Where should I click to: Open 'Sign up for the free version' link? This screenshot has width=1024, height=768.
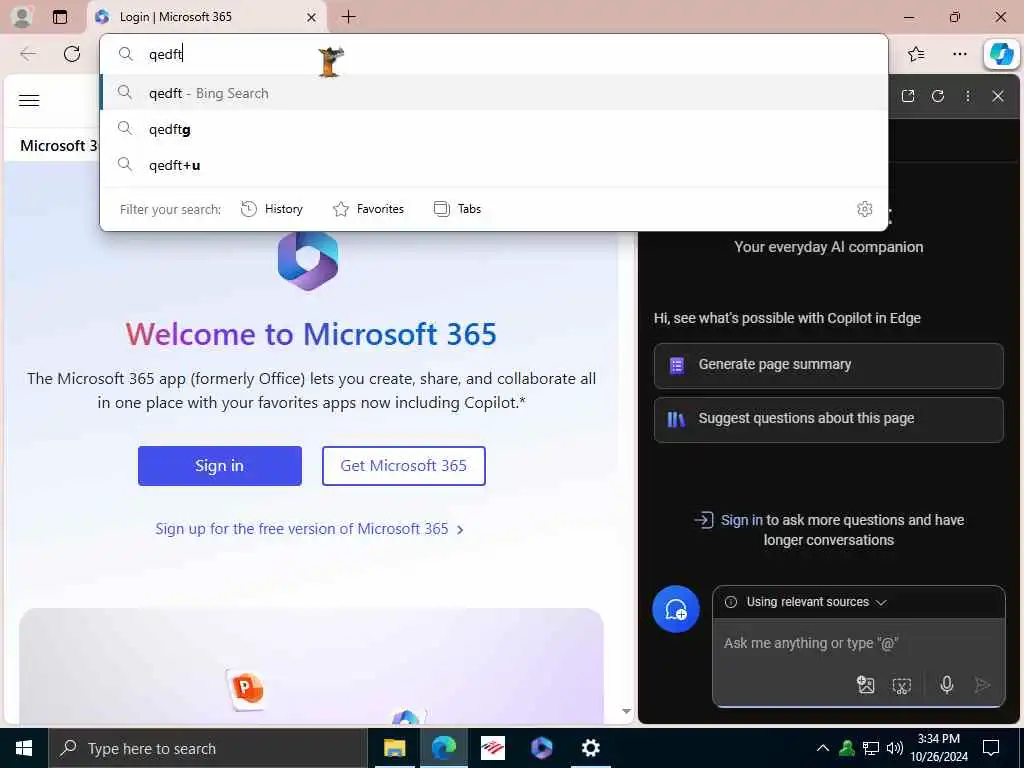[310, 529]
